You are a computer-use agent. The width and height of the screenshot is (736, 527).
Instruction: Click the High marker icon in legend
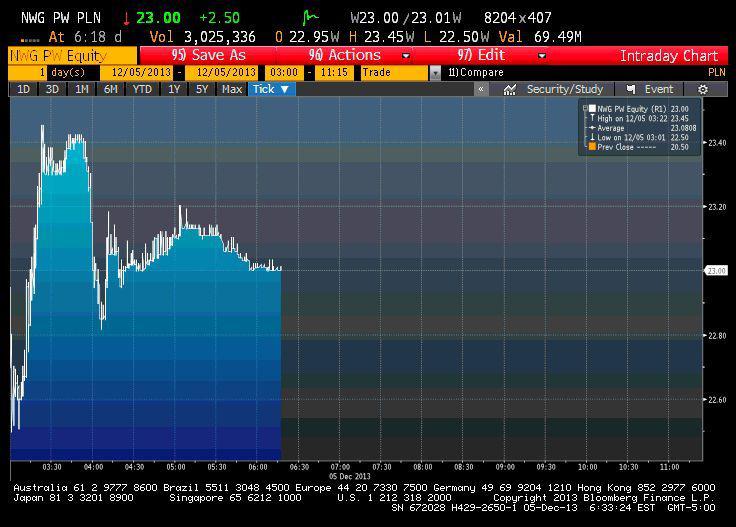pos(592,118)
